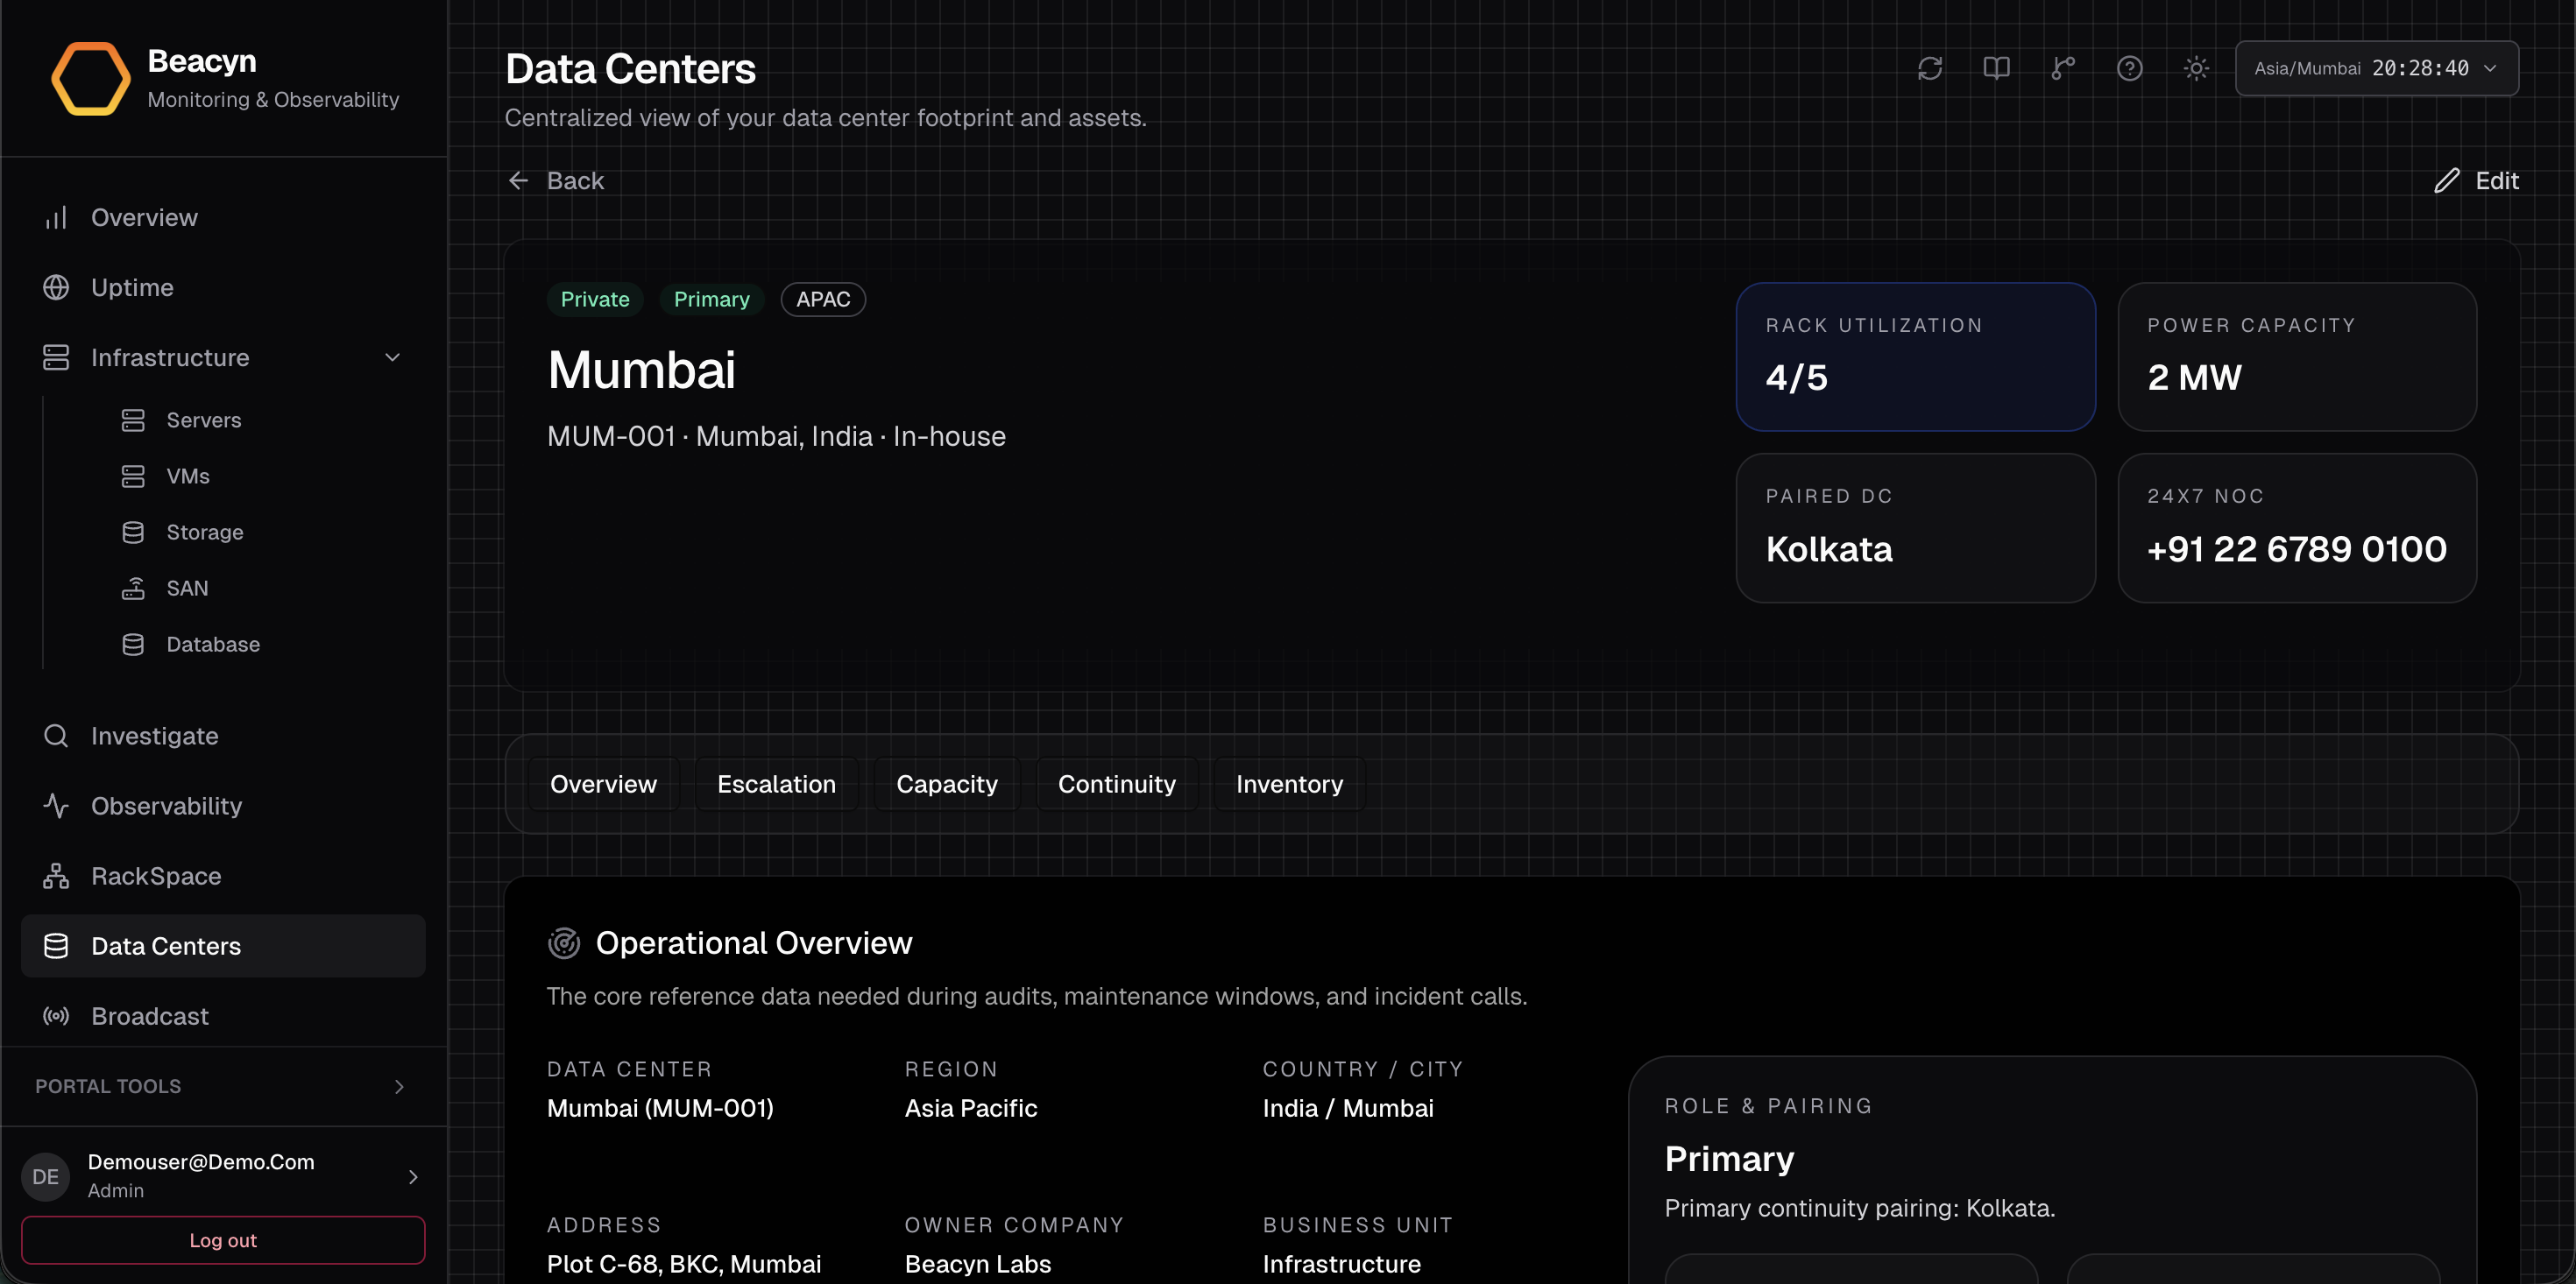This screenshot has height=1284, width=2576.
Task: Open the Asia/Mumbai timezone dropdown
Action: click(x=2376, y=68)
